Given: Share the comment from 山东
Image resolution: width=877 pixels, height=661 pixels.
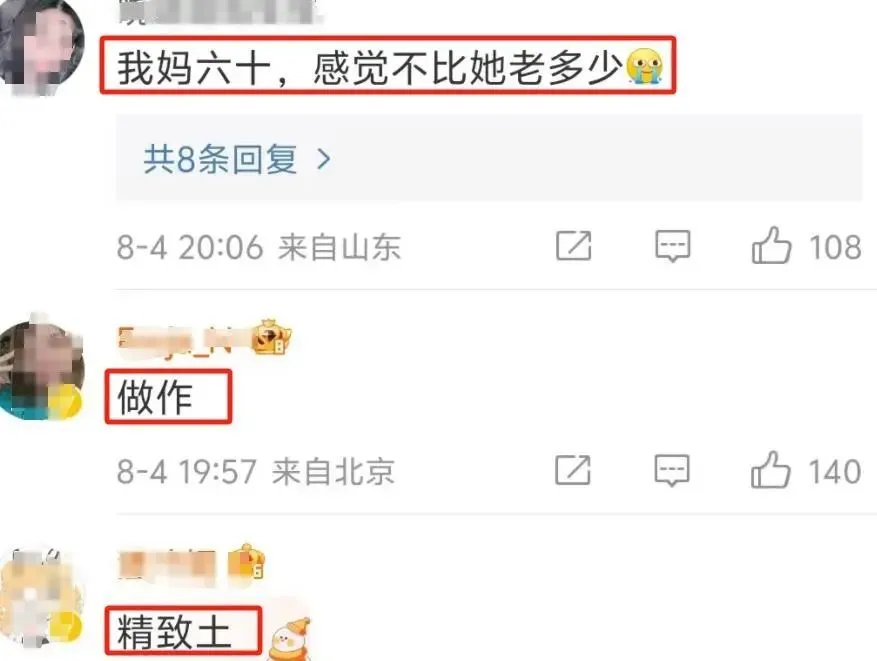Looking at the screenshot, I should pos(573,245).
